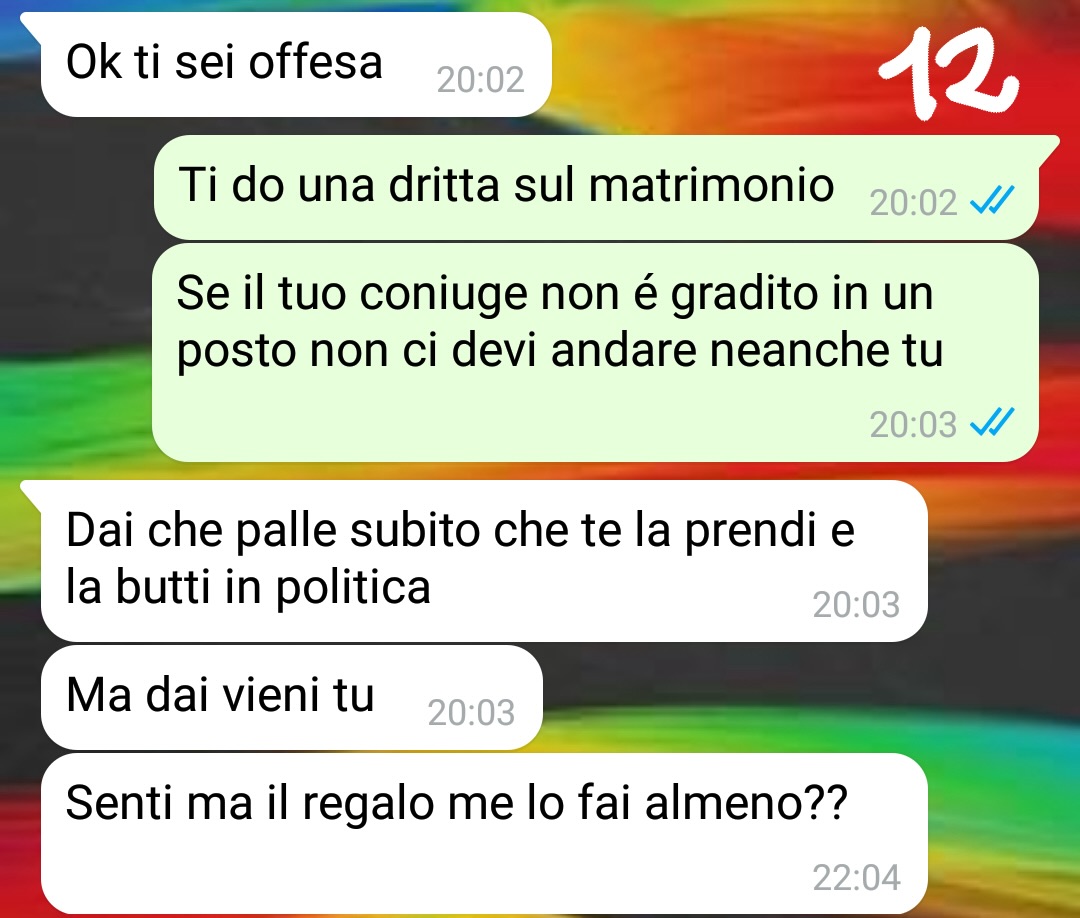This screenshot has width=1080, height=918.
Task: Tap the 20:03 time beside 'Ma dai vieni tu'
Action: [x=471, y=713]
